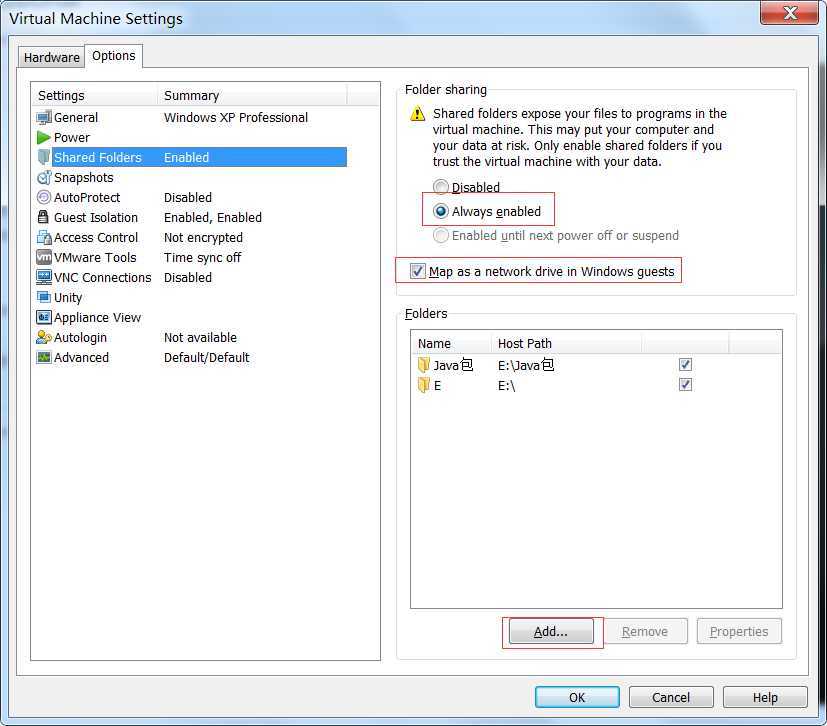Click the Autologin users icon
Screen dimensions: 827x726
tap(44, 337)
